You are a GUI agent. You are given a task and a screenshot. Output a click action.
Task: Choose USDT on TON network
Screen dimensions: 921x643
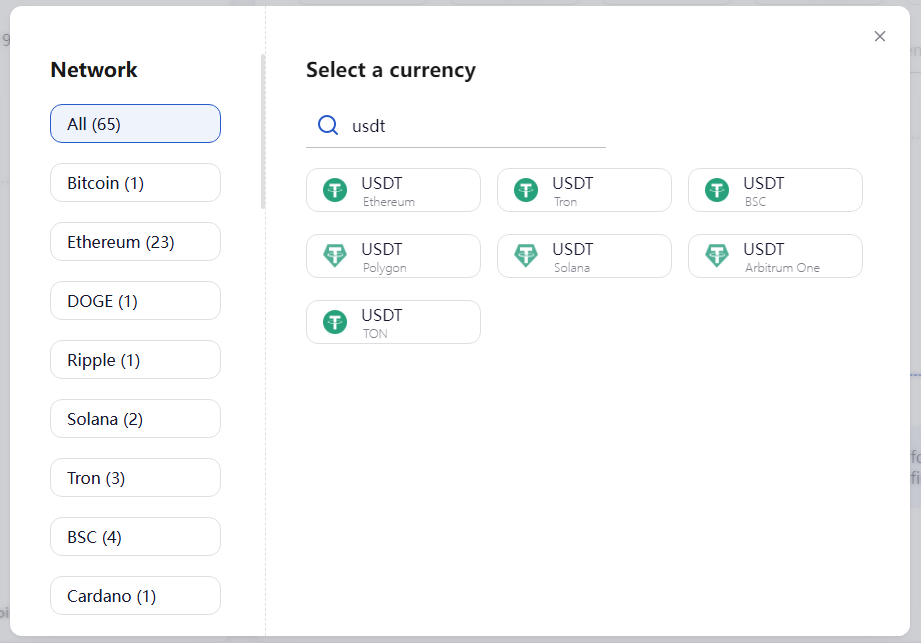(393, 322)
